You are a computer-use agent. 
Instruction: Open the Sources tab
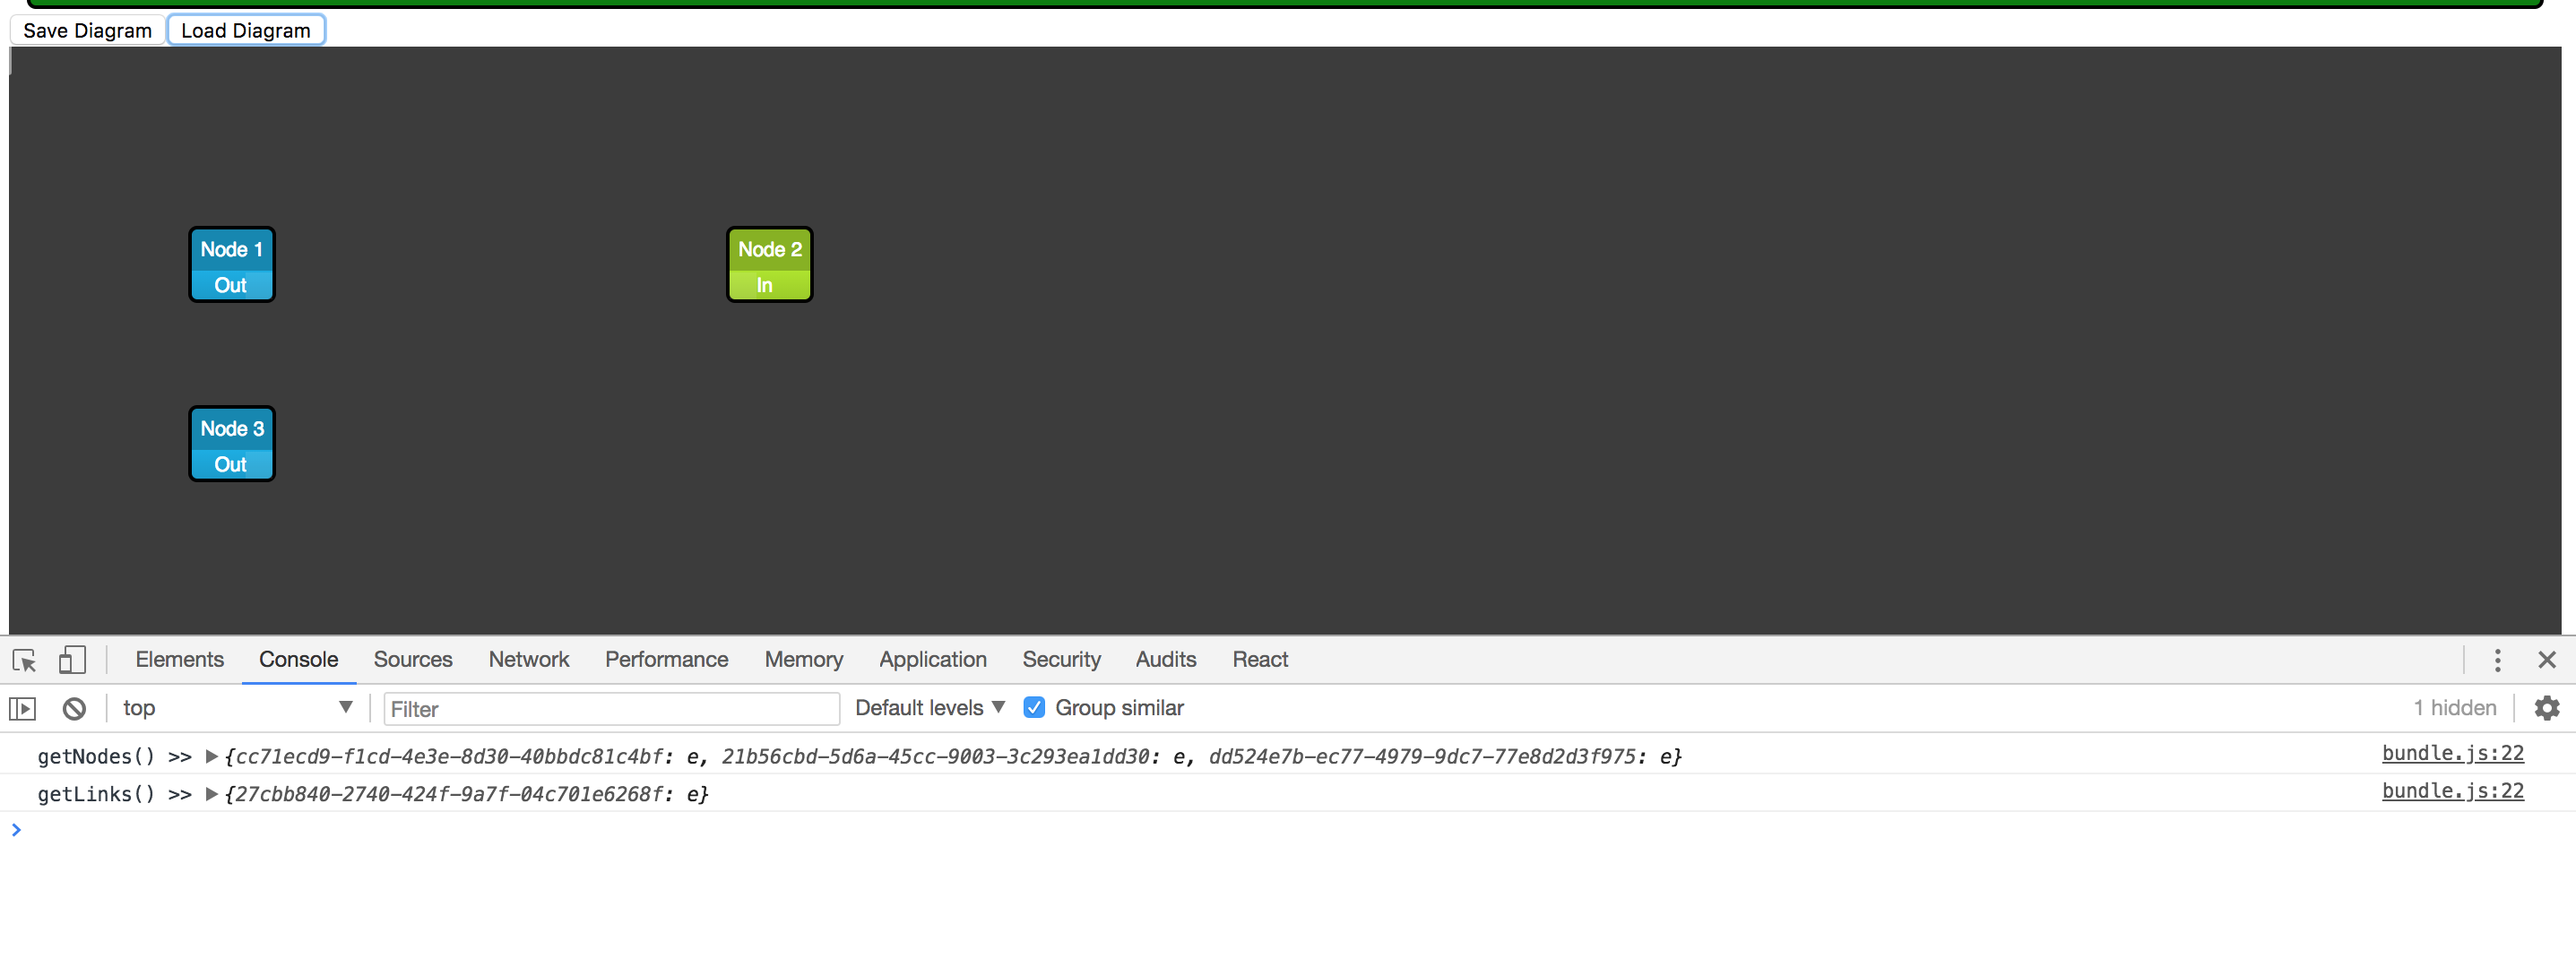pos(413,660)
